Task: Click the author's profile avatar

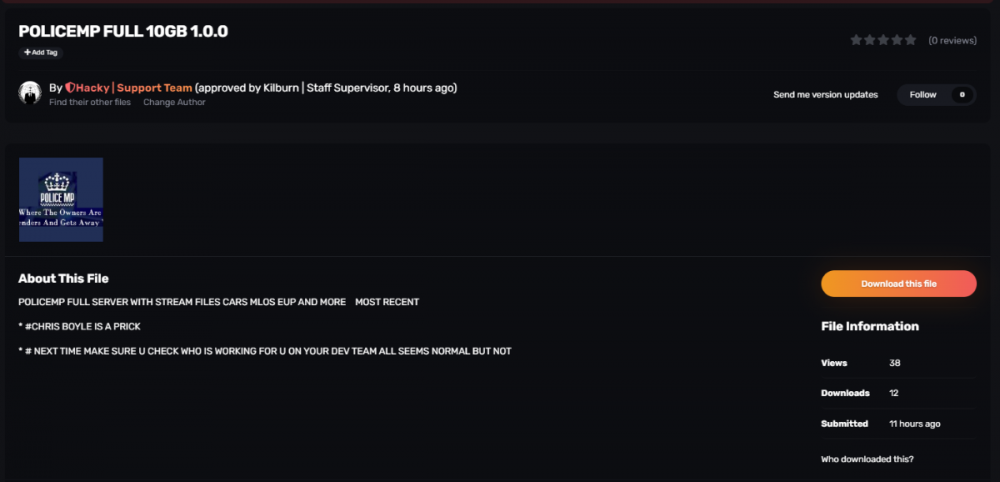Action: pyautogui.click(x=30, y=93)
